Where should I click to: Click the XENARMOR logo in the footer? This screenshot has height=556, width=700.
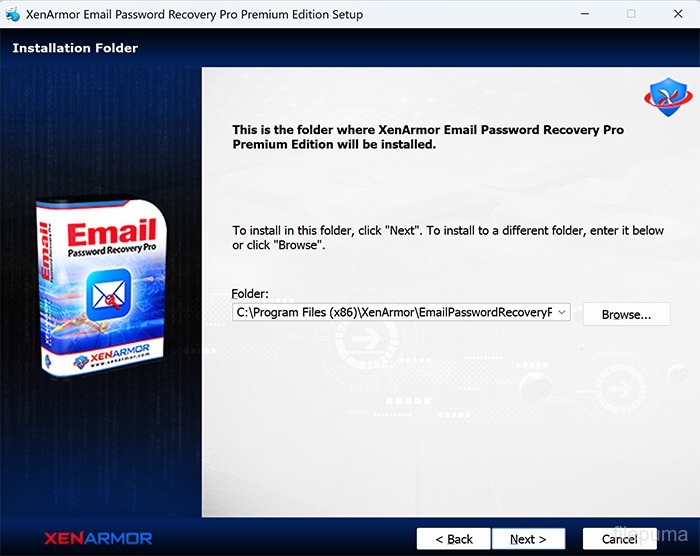click(x=98, y=538)
